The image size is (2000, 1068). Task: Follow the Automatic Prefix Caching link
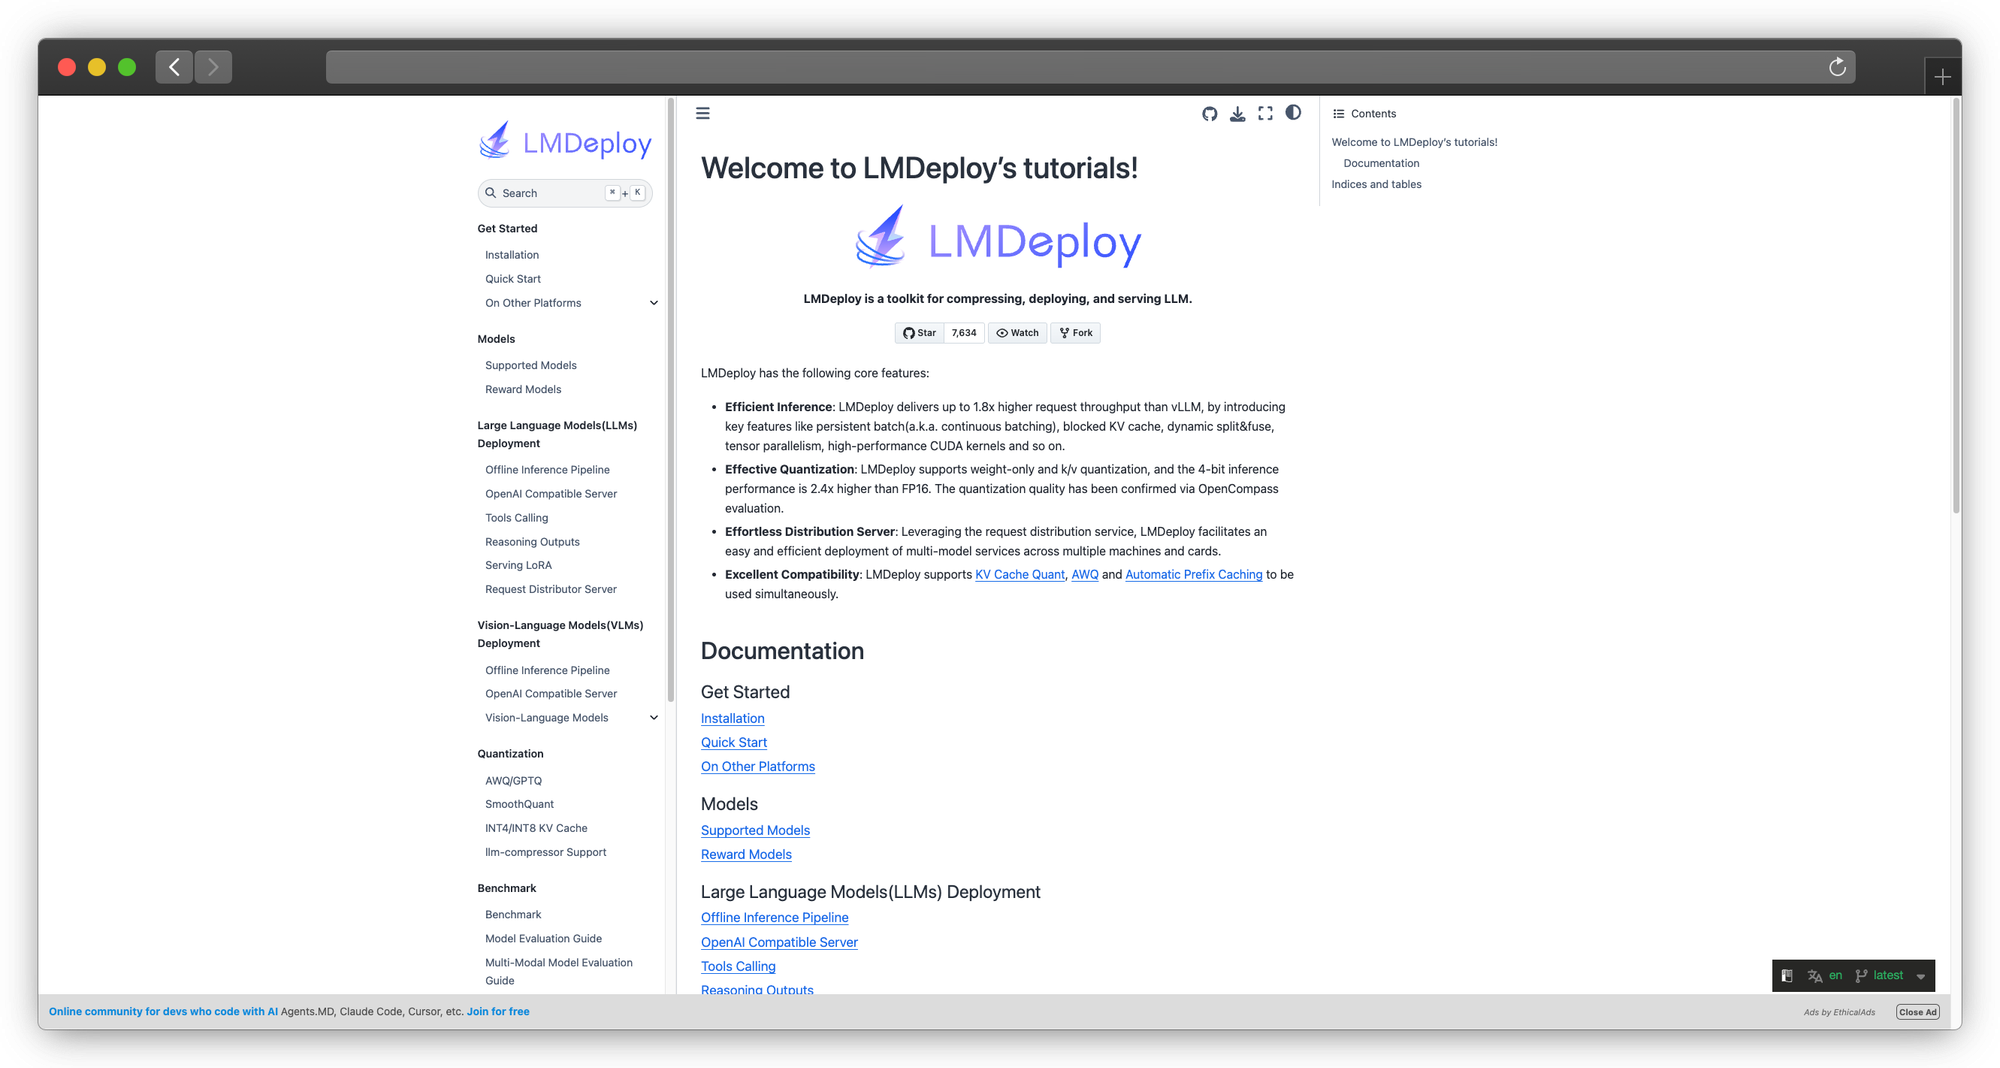click(x=1194, y=574)
